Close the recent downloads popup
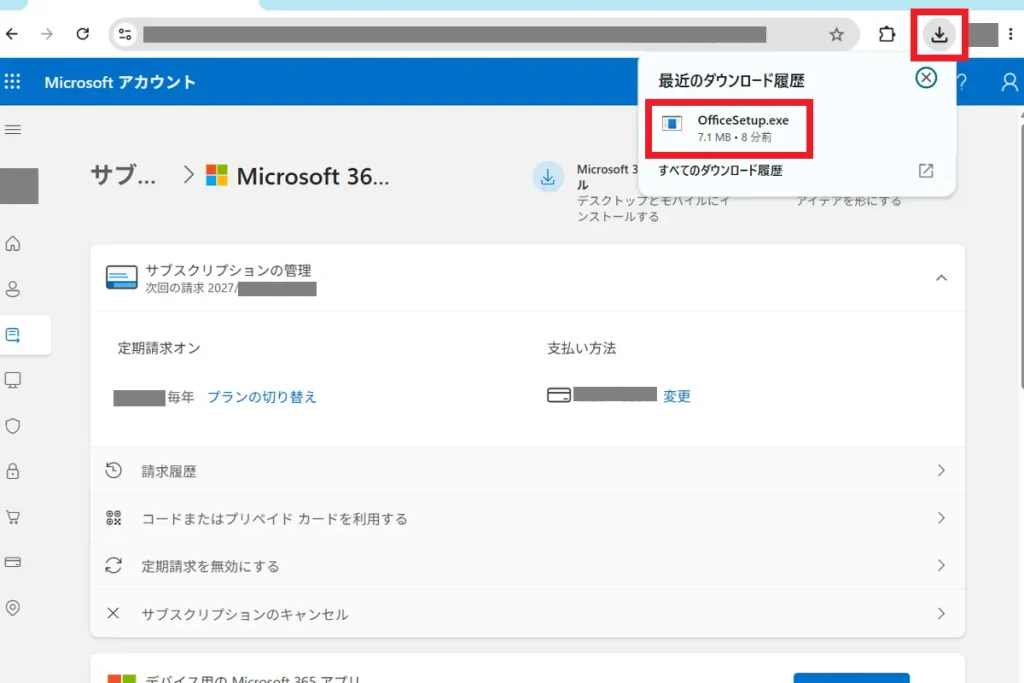Image resolution: width=1024 pixels, height=683 pixels. 925,78
